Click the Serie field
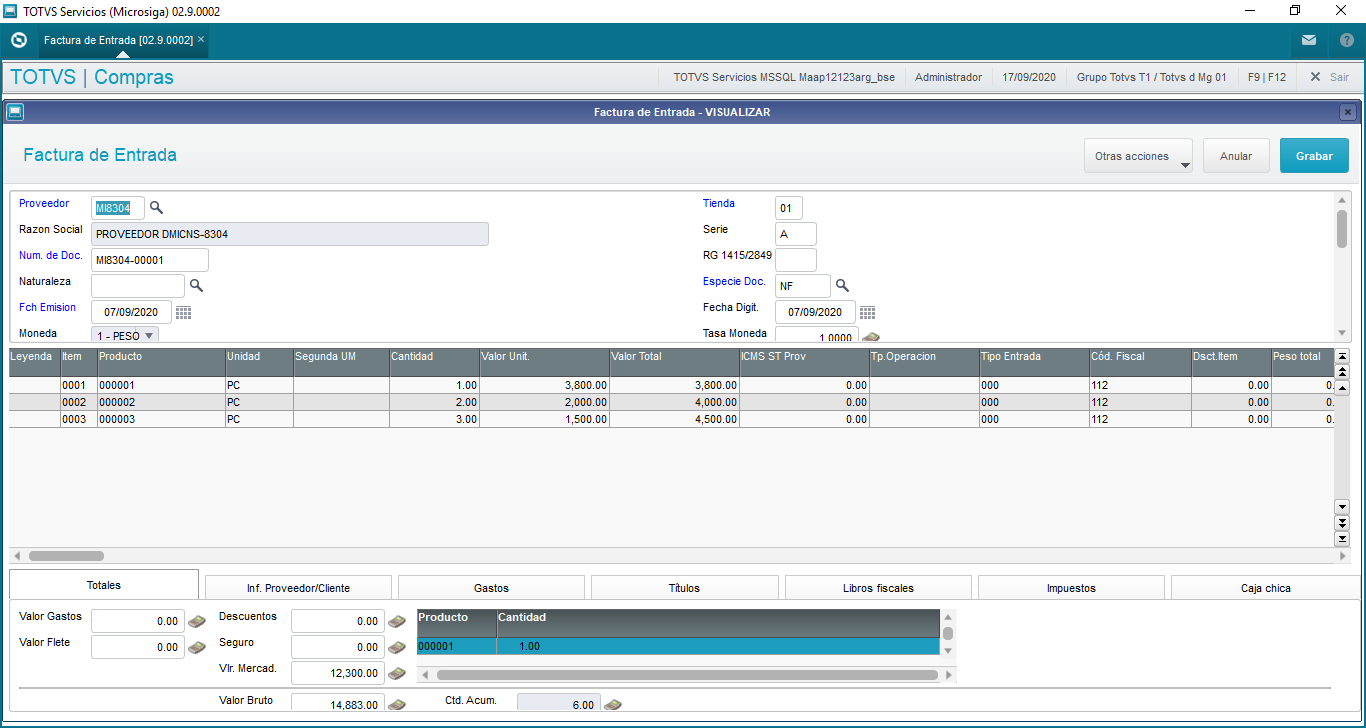This screenshot has height=728, width=1366. 796,234
